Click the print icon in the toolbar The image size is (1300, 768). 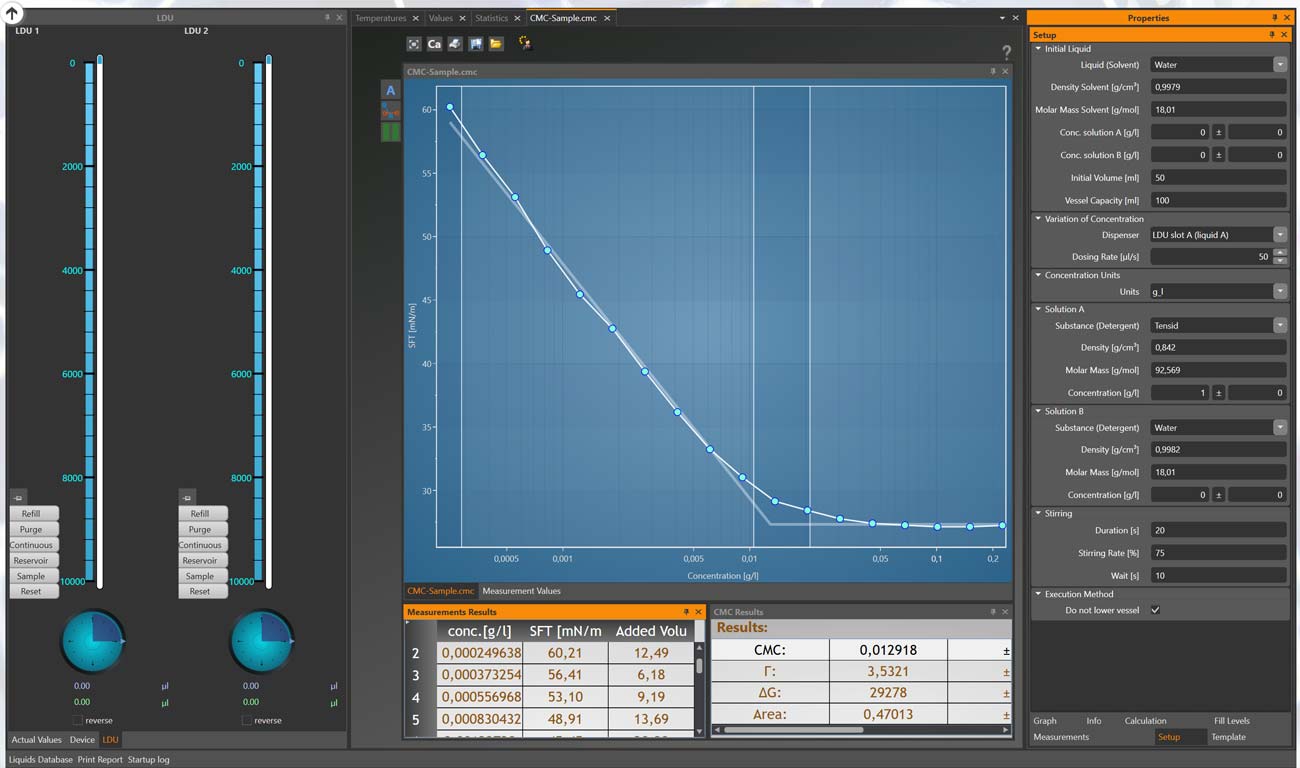pos(455,44)
